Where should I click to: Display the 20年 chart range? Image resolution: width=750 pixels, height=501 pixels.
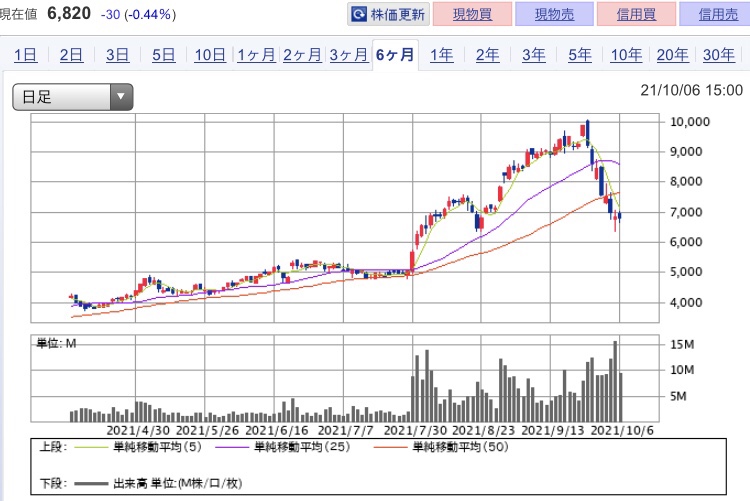(x=673, y=55)
